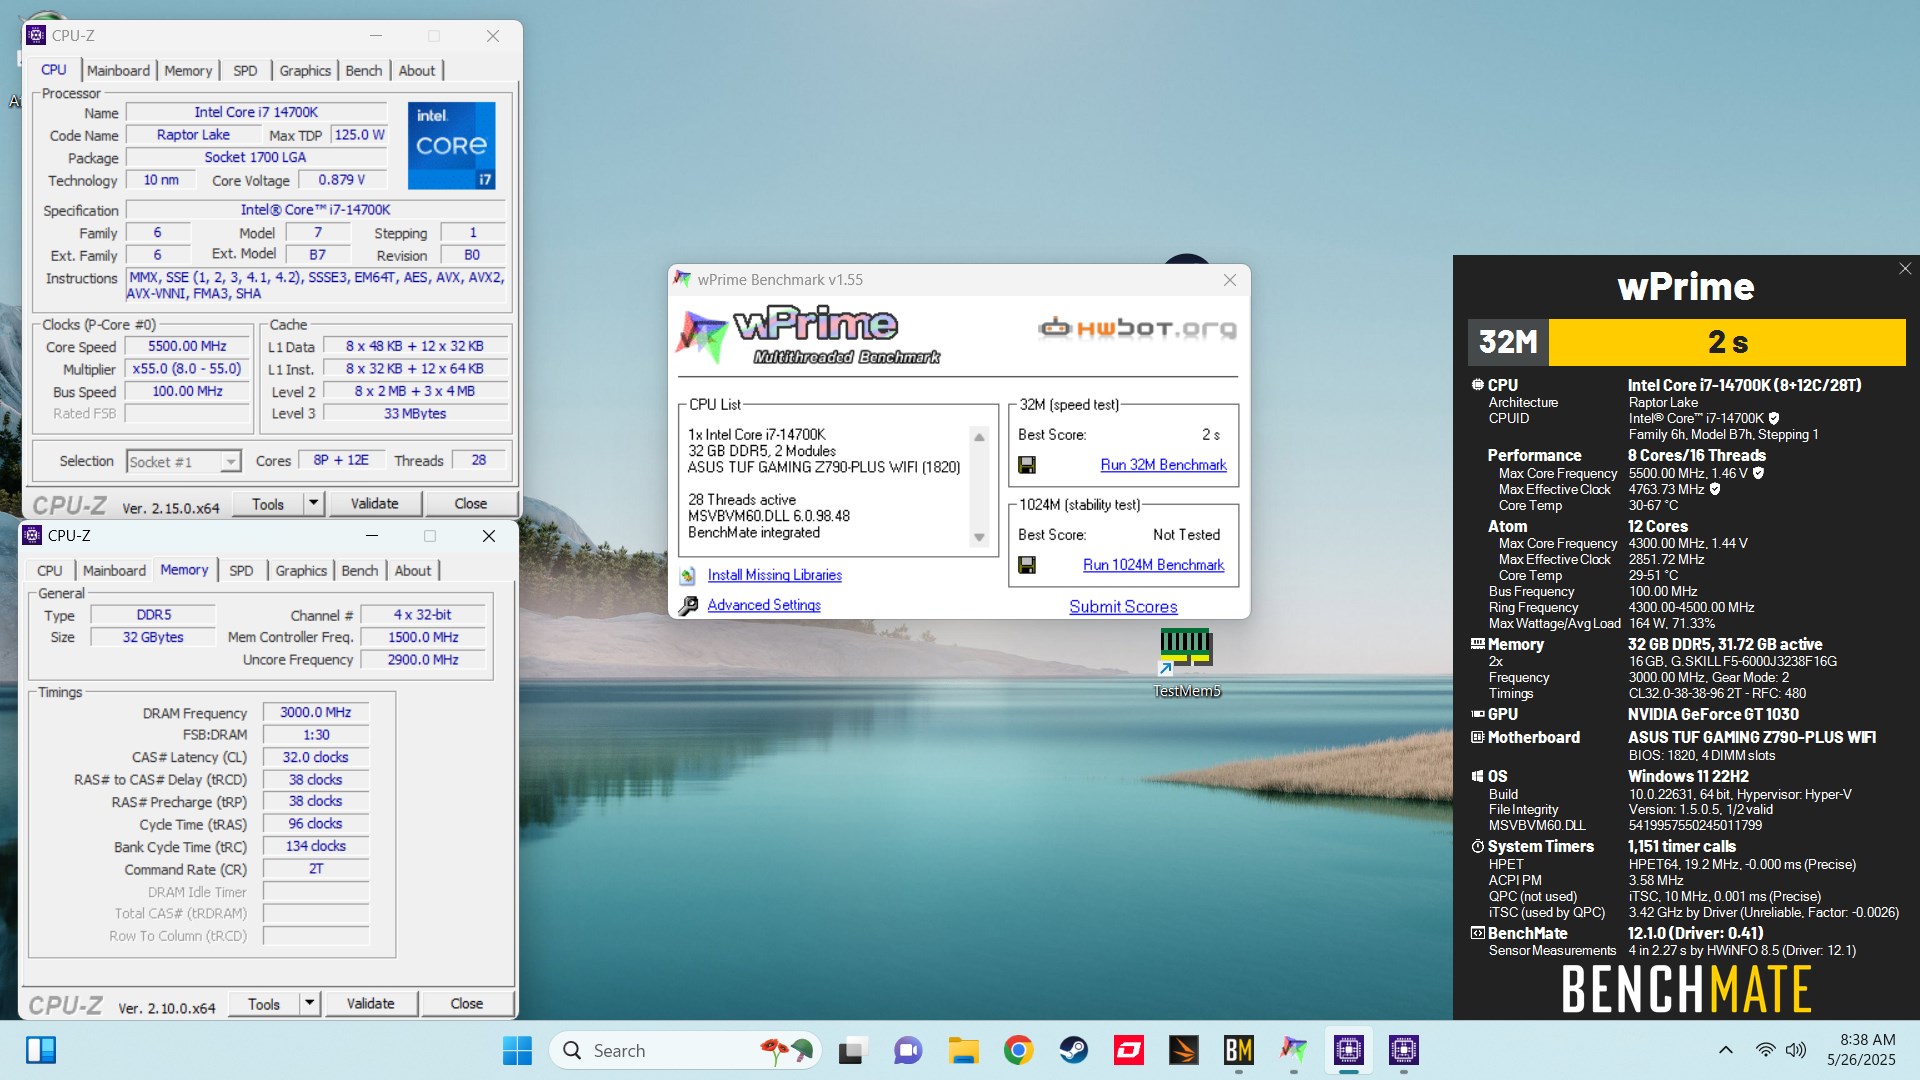Launch Google Chrome from the taskbar
This screenshot has width=1920, height=1080.
[1018, 1050]
